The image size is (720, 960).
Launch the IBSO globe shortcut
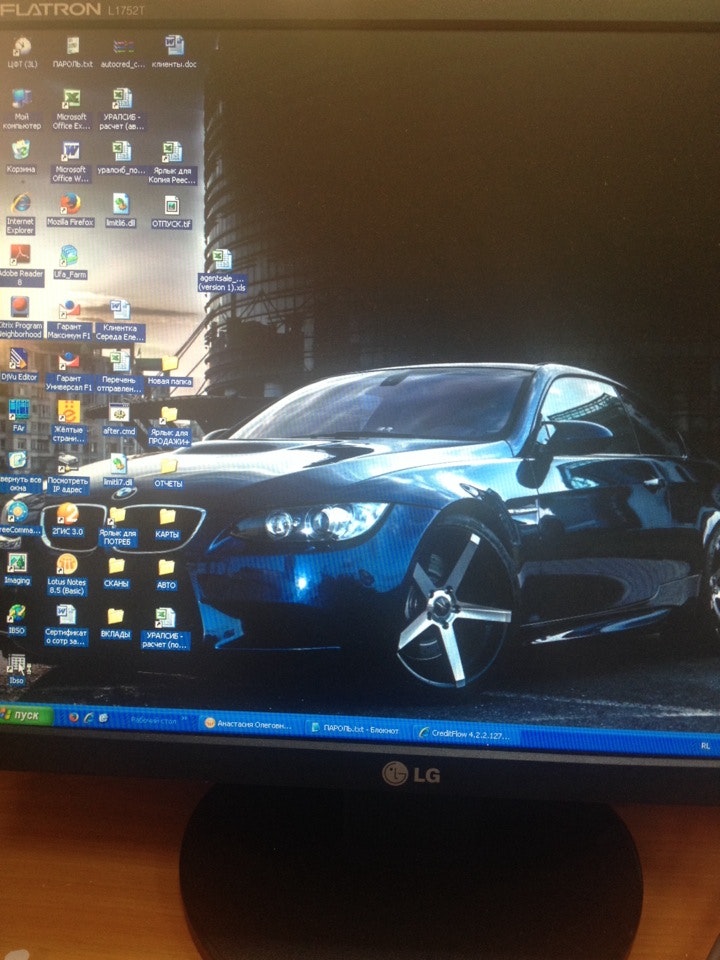pos(16,620)
